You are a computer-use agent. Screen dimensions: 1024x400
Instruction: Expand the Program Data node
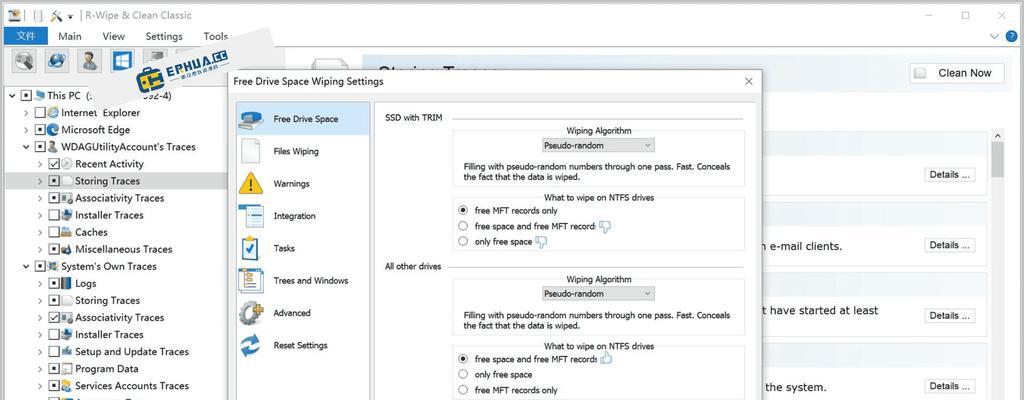(40, 369)
